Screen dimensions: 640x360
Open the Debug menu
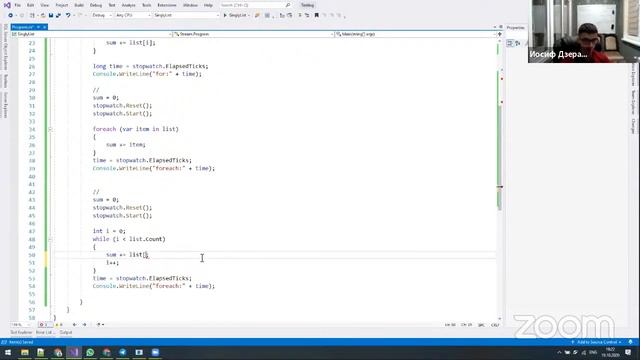96,5
